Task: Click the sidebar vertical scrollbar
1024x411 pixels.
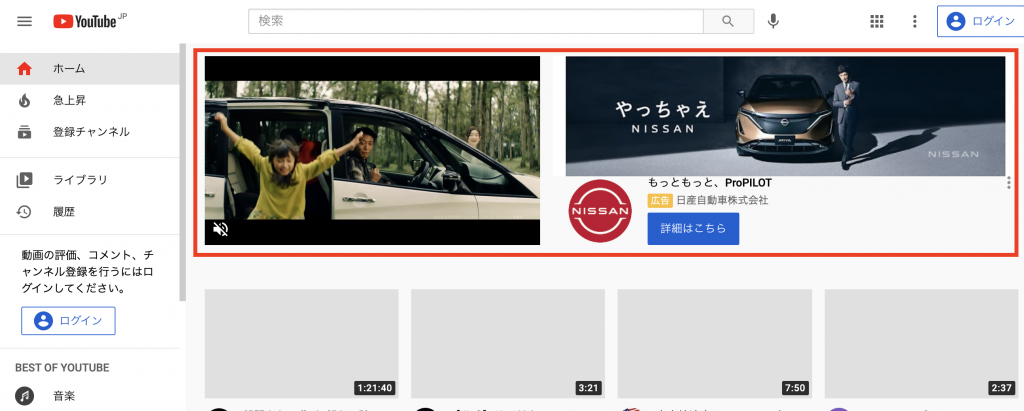Action: (x=182, y=172)
